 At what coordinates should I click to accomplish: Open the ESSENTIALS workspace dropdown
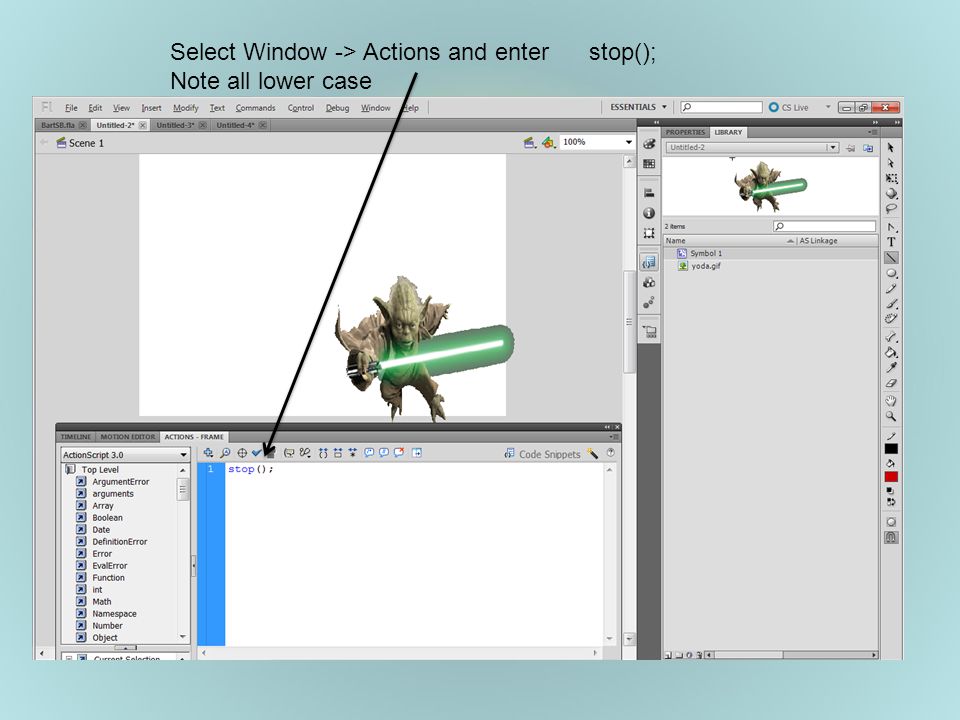click(x=638, y=107)
